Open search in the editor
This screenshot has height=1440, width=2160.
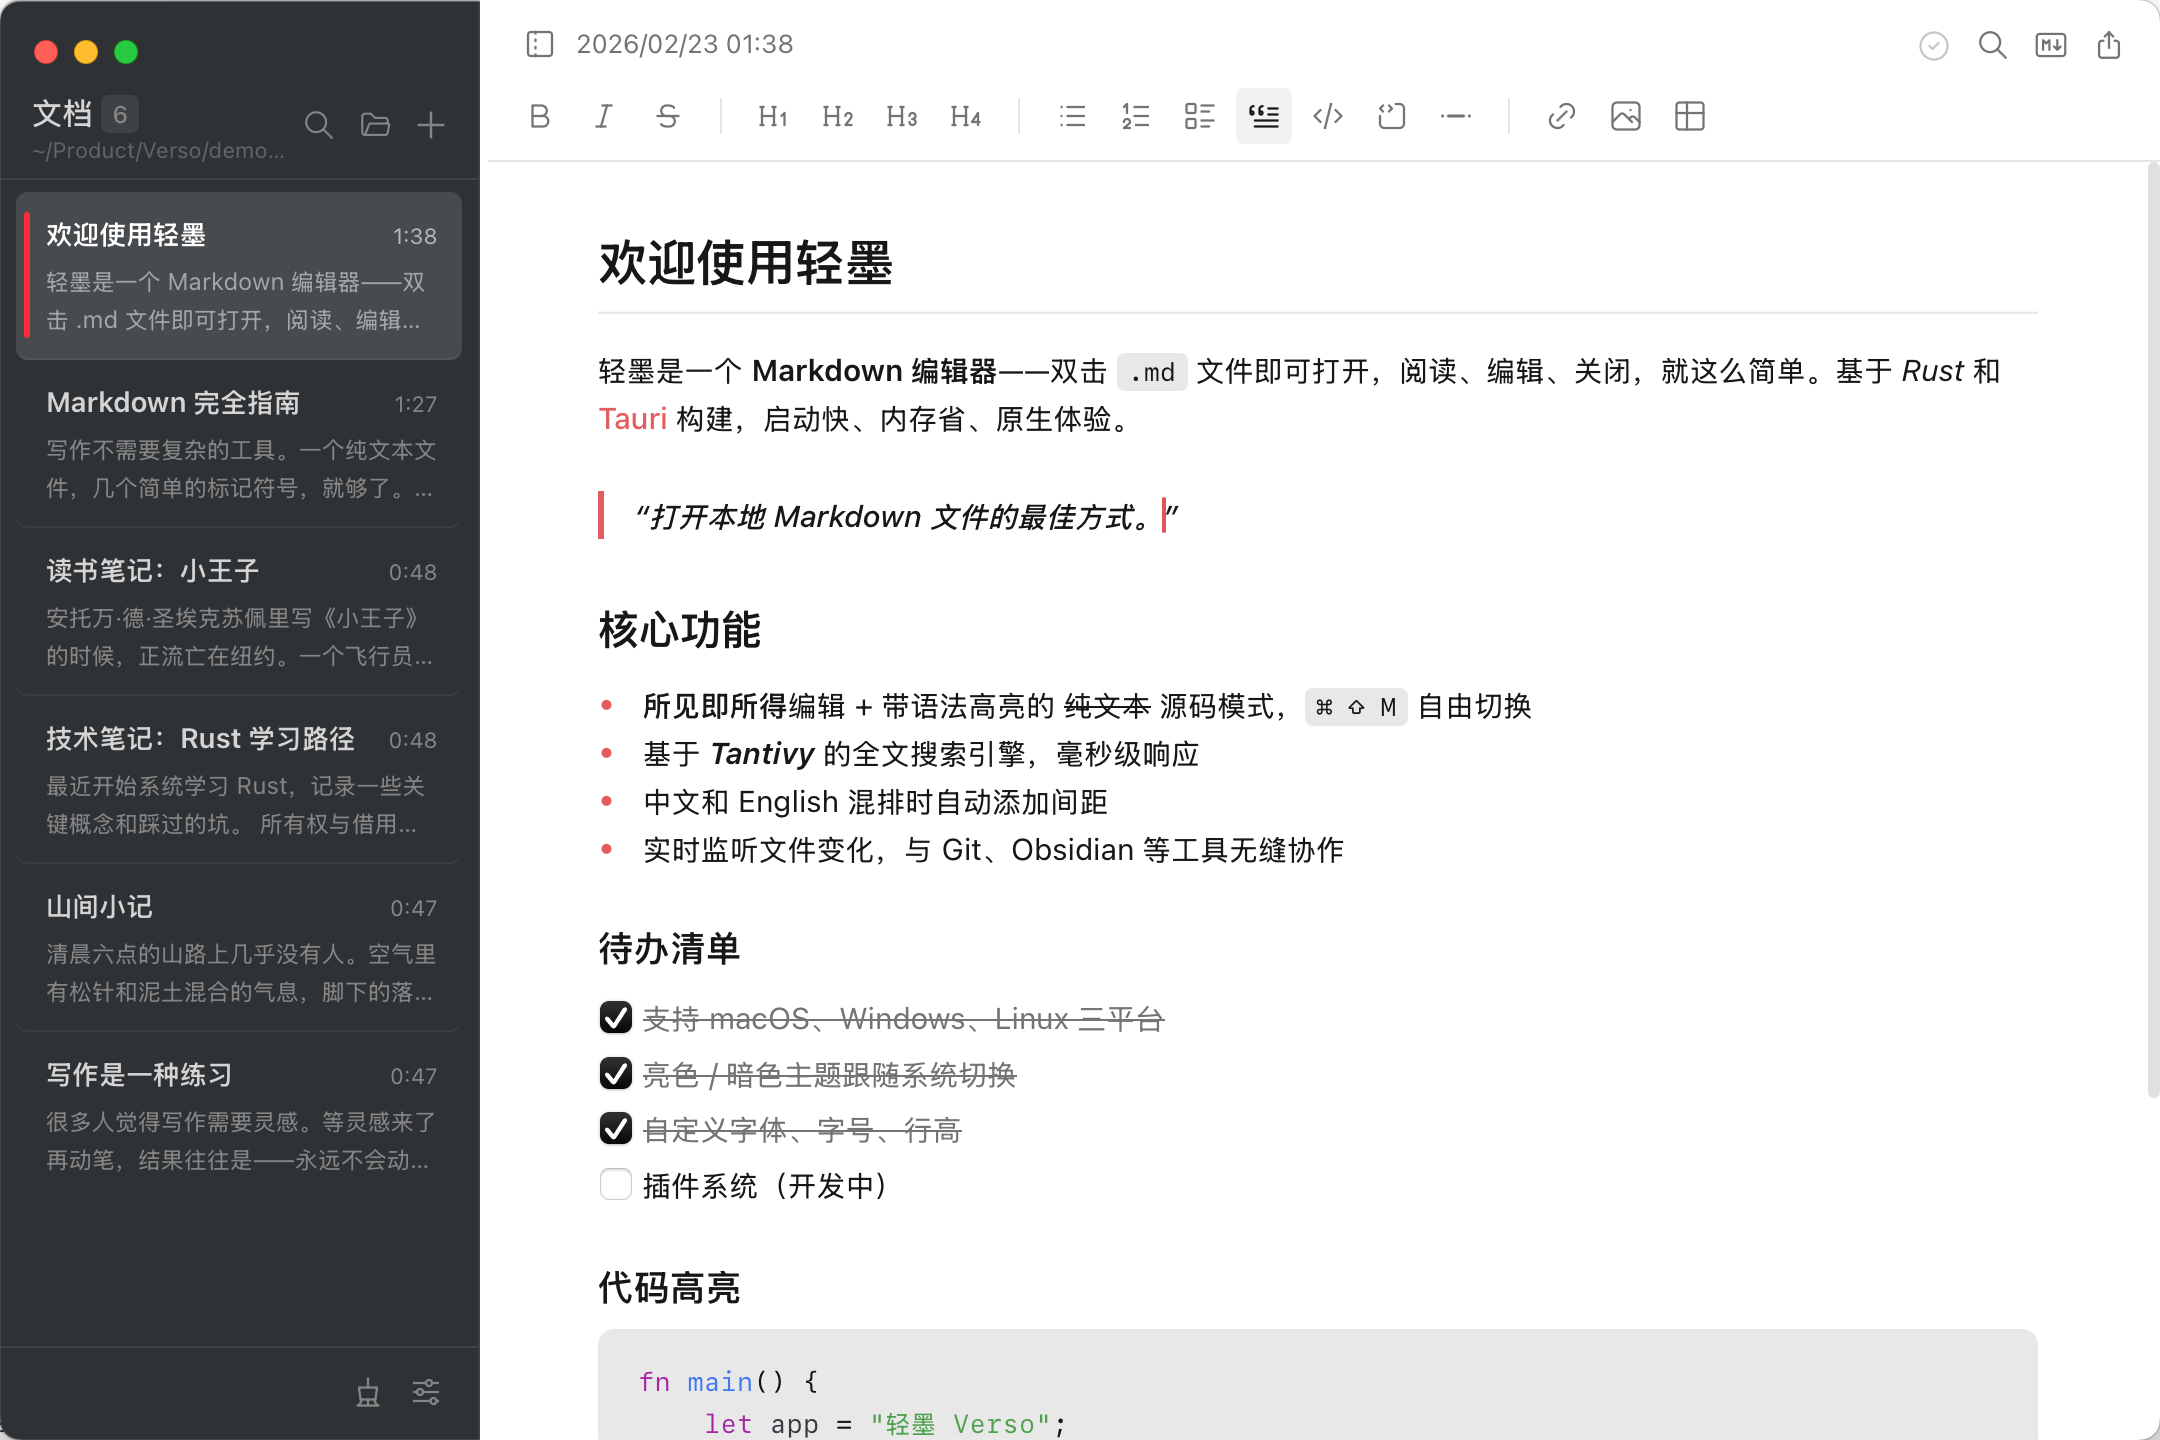[x=1991, y=45]
